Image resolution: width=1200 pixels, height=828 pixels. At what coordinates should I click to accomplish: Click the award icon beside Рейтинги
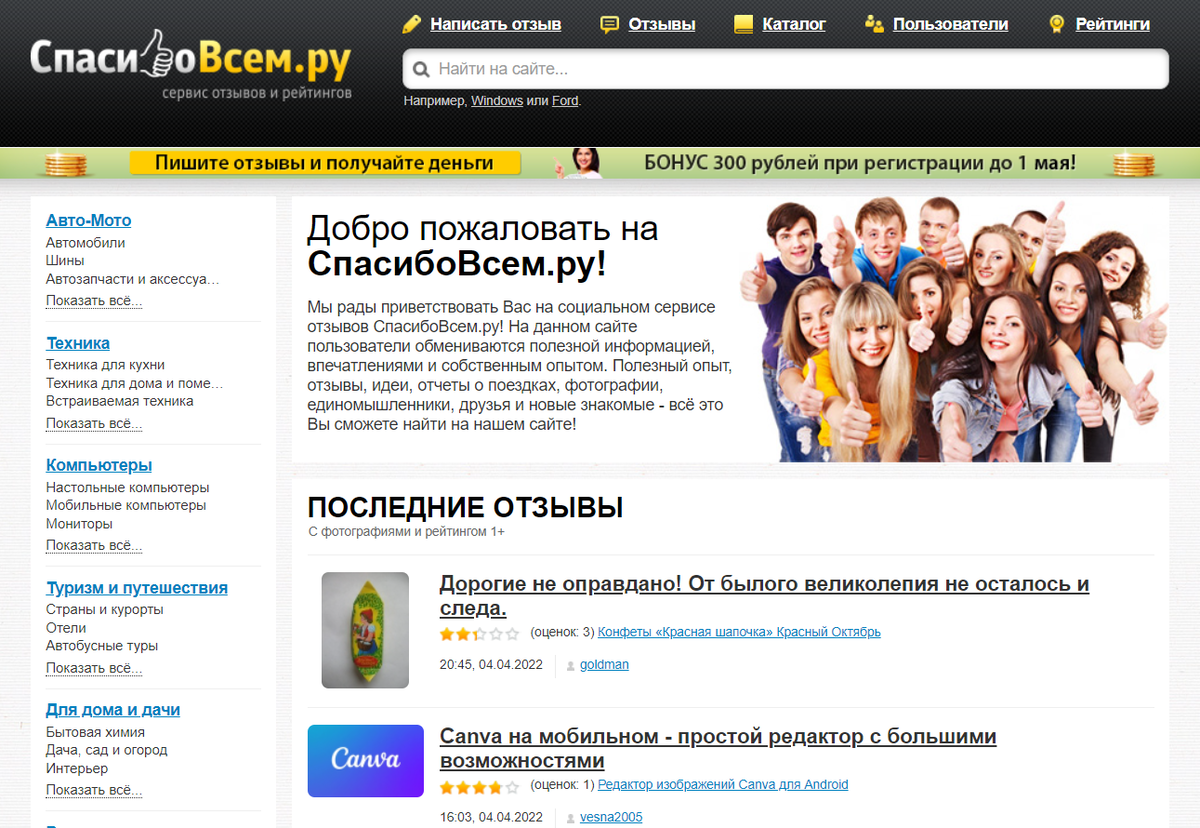(x=1057, y=24)
